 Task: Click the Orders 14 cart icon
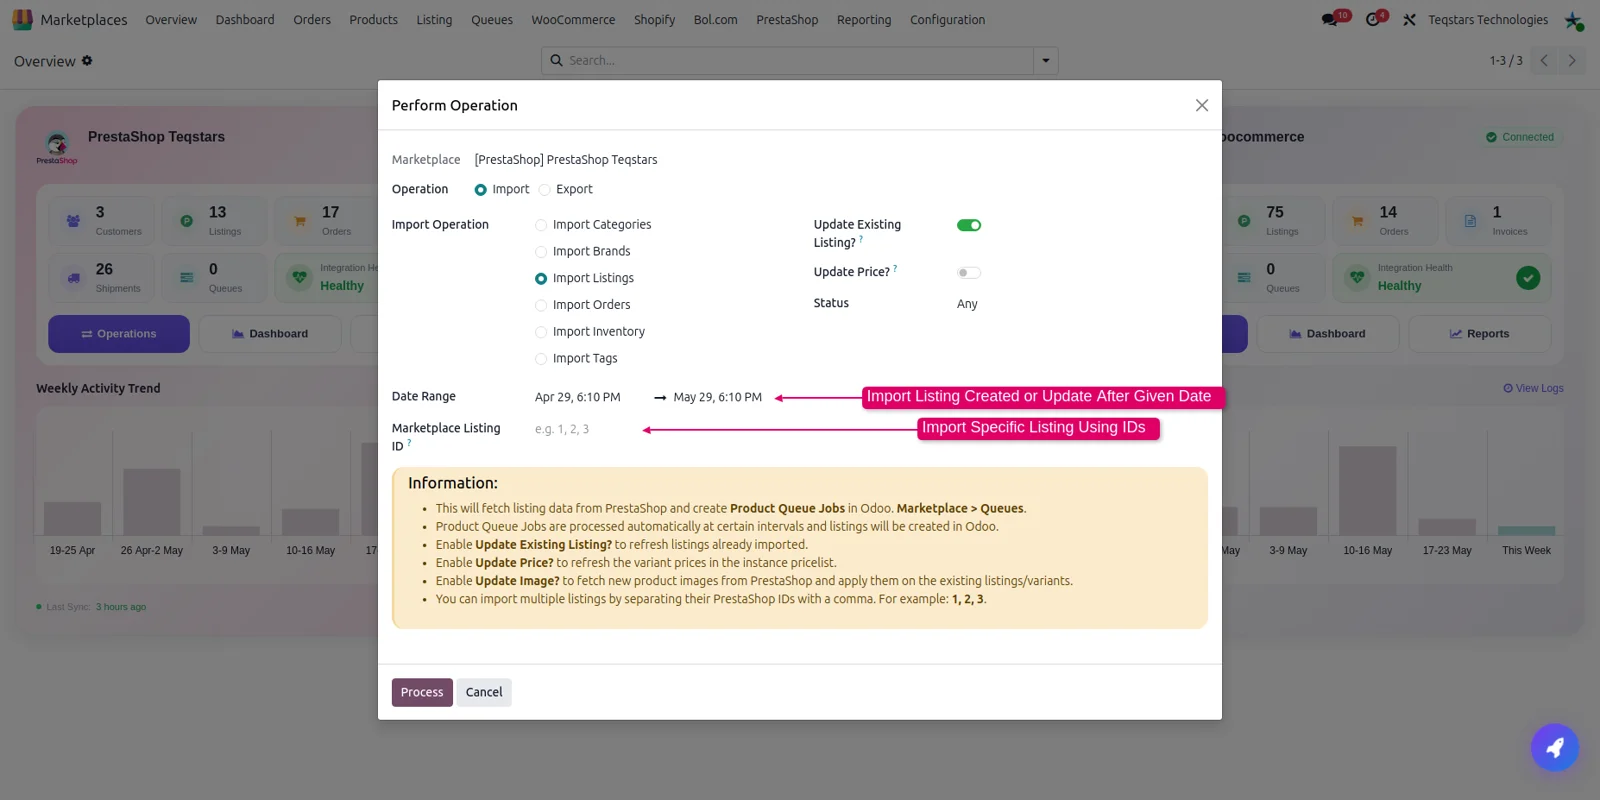coord(1357,221)
